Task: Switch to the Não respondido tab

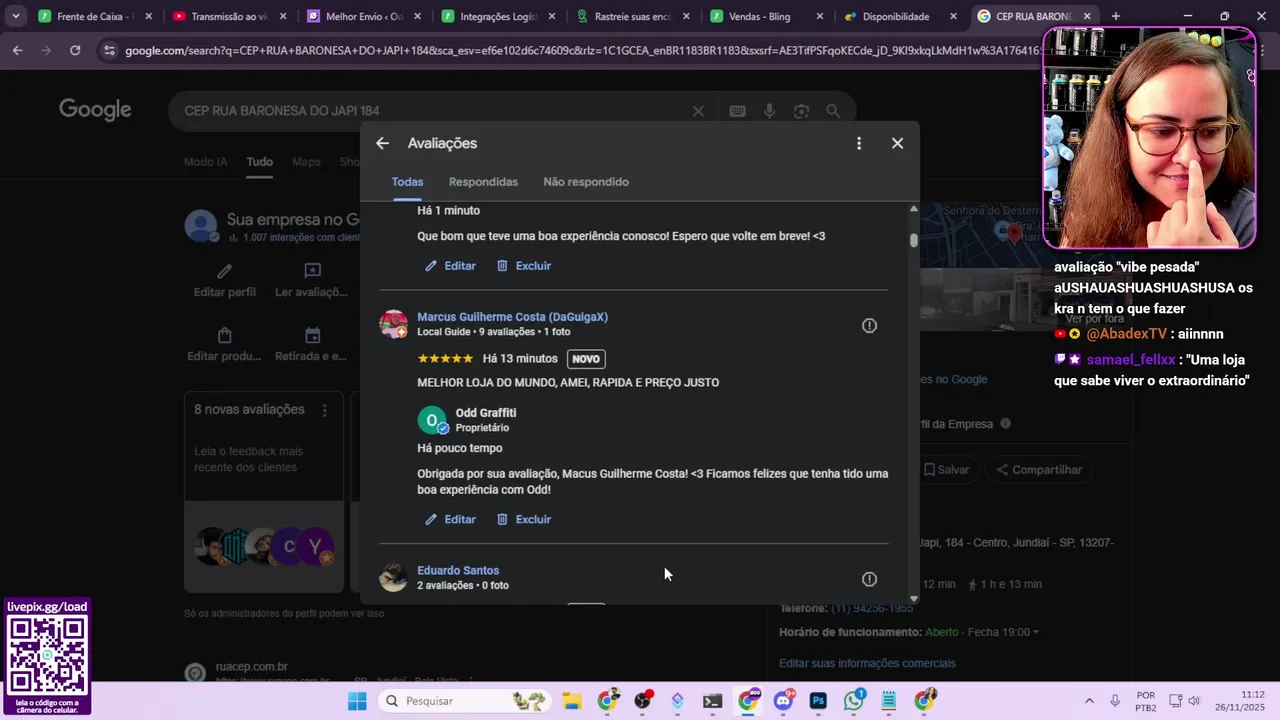Action: pos(586,182)
